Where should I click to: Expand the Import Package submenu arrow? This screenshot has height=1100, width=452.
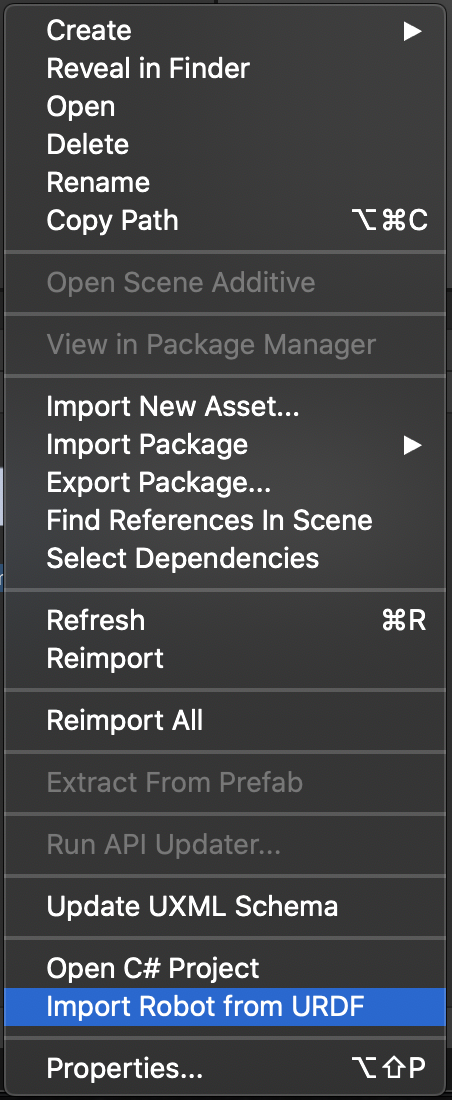(412, 445)
